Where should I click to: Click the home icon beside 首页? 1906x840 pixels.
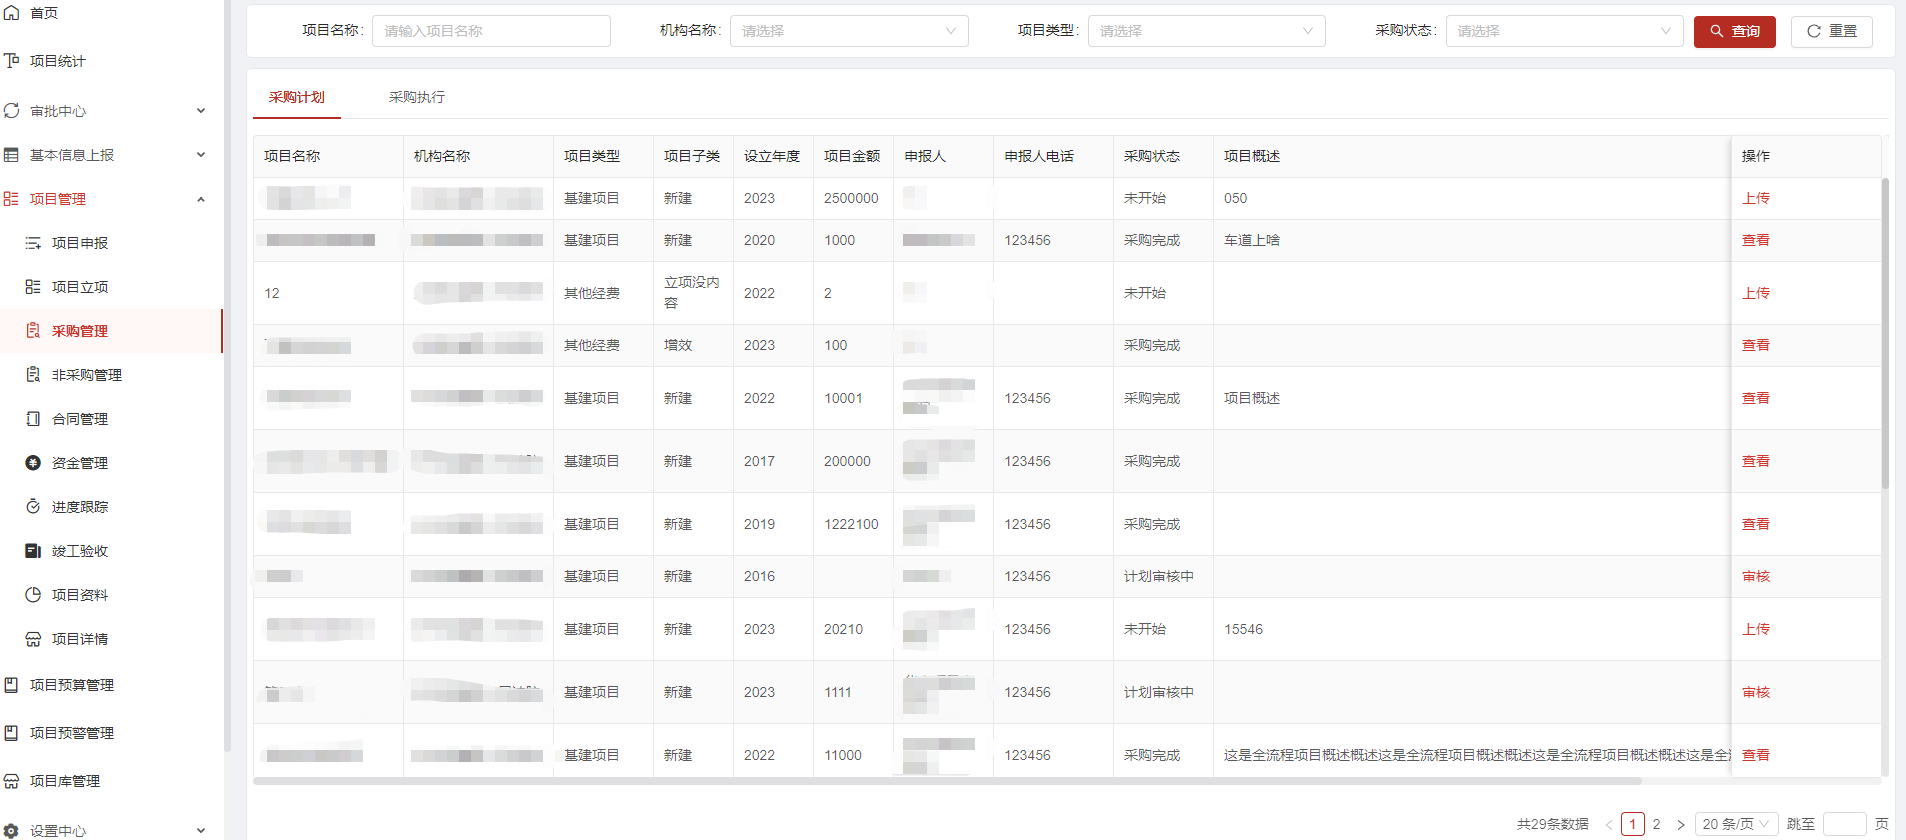[12, 13]
